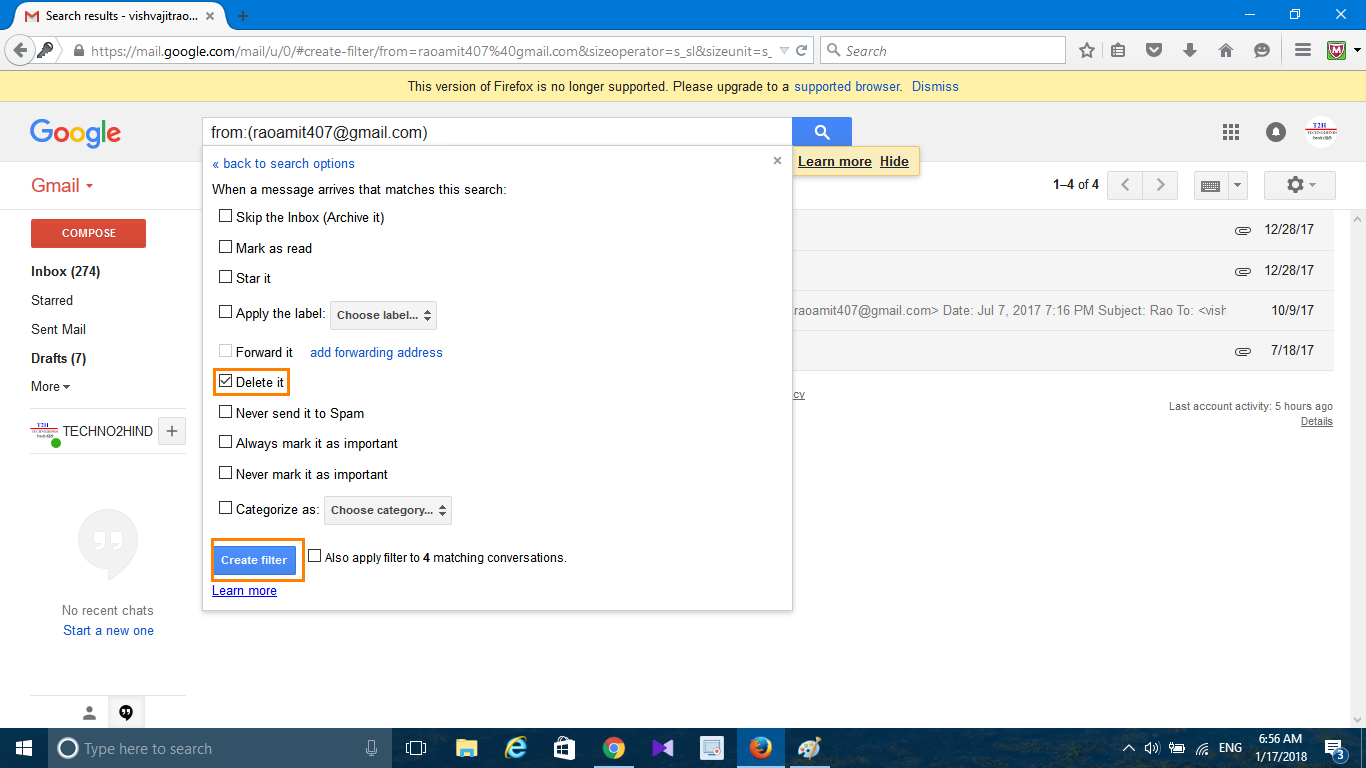The height and width of the screenshot is (768, 1366).
Task: Open Choose category dropdown
Action: (388, 510)
